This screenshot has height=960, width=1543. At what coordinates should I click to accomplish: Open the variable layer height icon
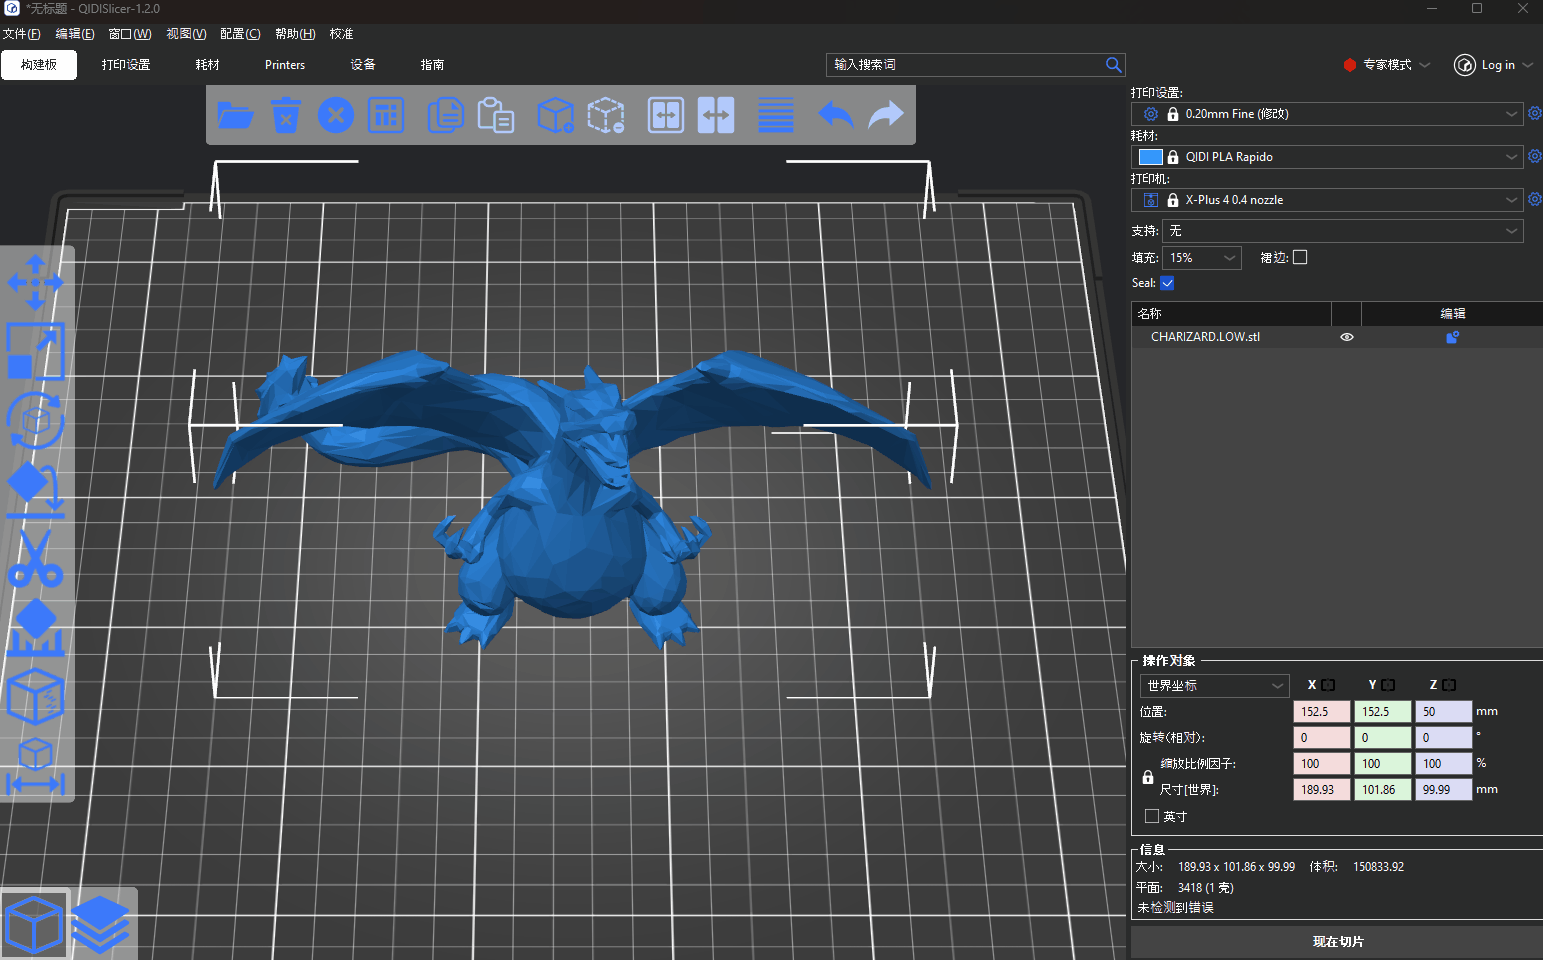pyautogui.click(x=776, y=115)
